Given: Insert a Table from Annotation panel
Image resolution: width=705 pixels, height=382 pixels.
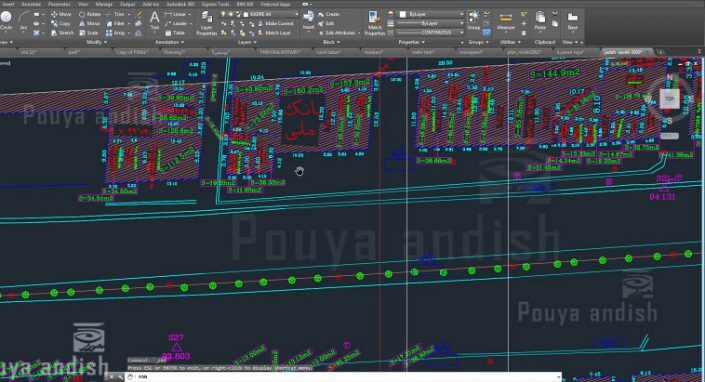Looking at the screenshot, I should [175, 33].
